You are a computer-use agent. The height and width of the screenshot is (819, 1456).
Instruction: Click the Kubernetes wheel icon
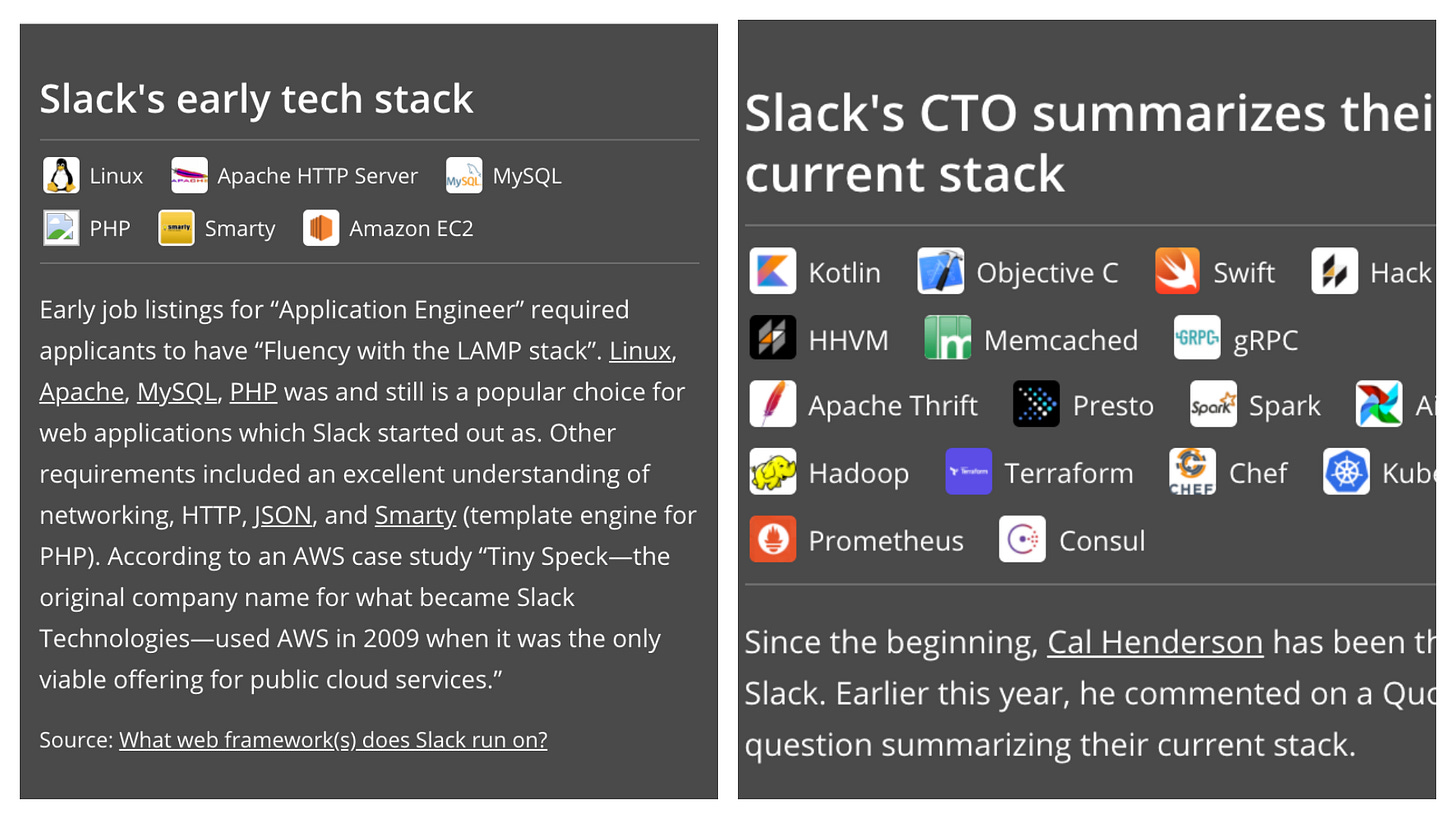tap(1347, 472)
